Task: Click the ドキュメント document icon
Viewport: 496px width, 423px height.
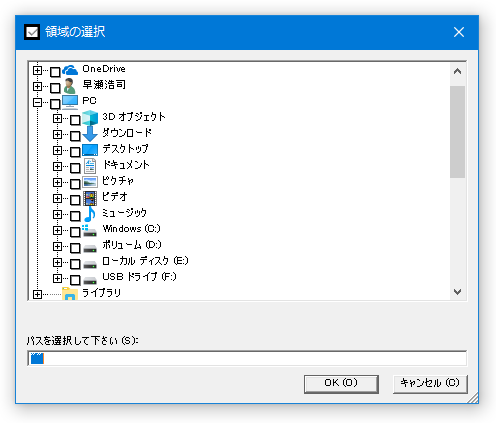Action: point(90,166)
